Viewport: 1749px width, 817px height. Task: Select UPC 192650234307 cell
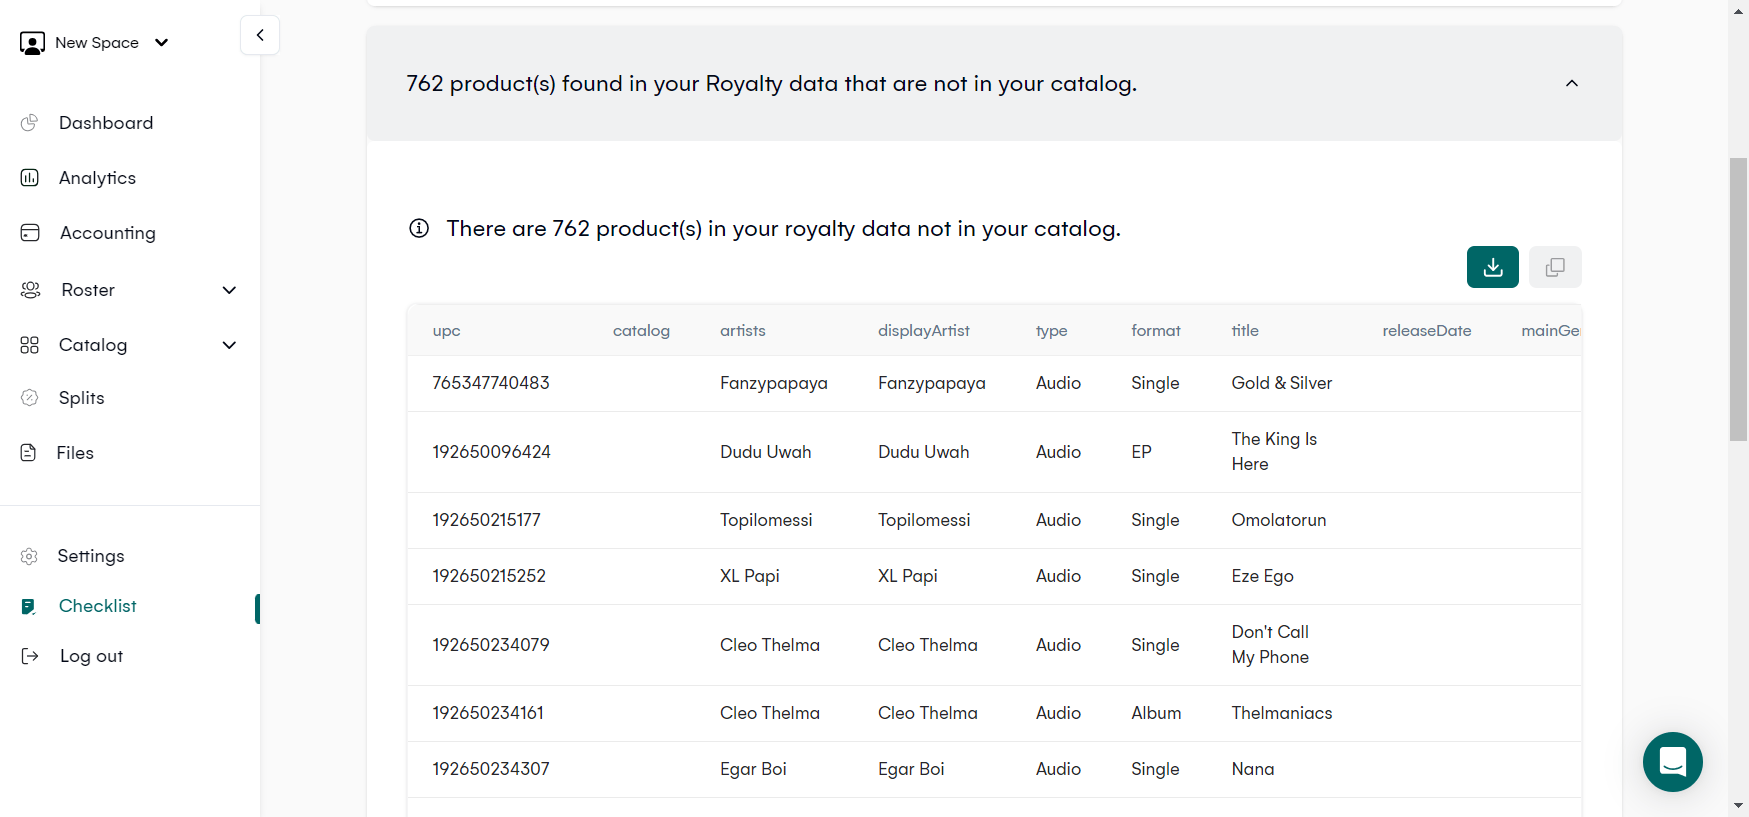491,769
